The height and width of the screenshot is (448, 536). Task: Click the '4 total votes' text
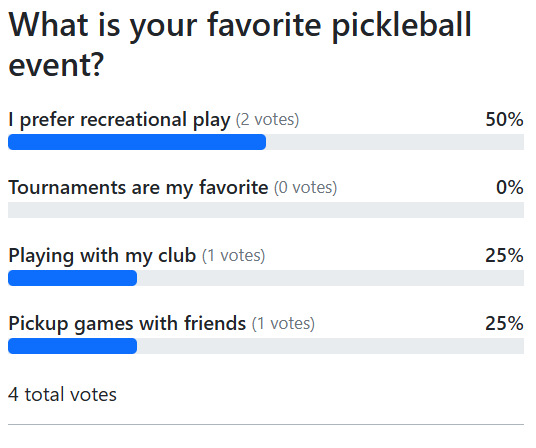62,395
